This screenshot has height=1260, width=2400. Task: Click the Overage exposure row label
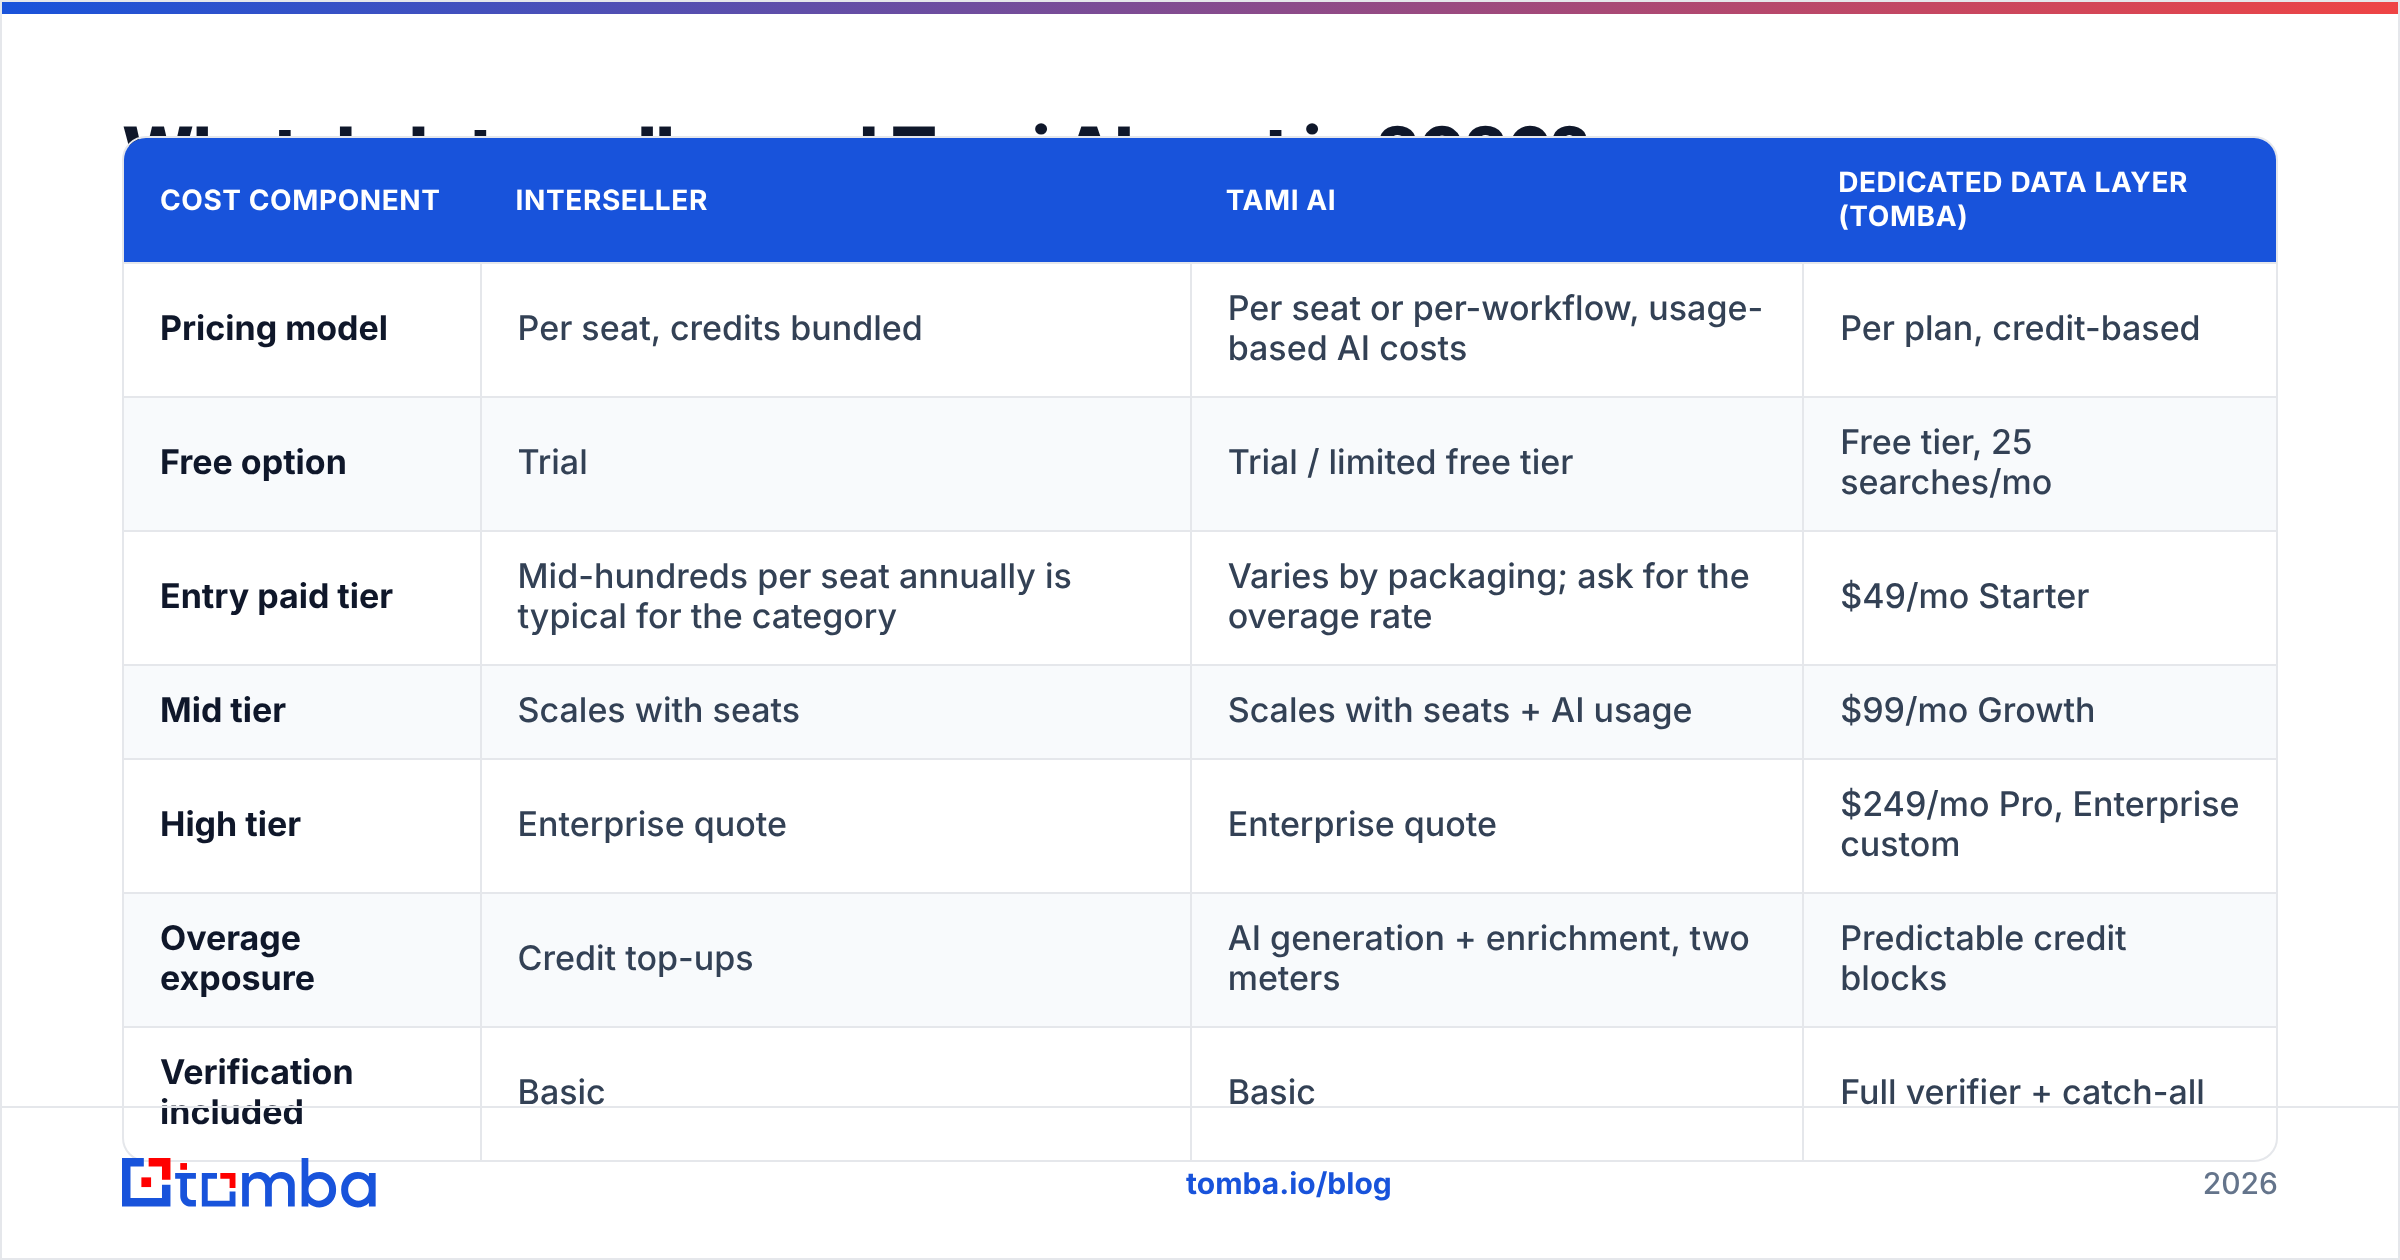coord(237,958)
